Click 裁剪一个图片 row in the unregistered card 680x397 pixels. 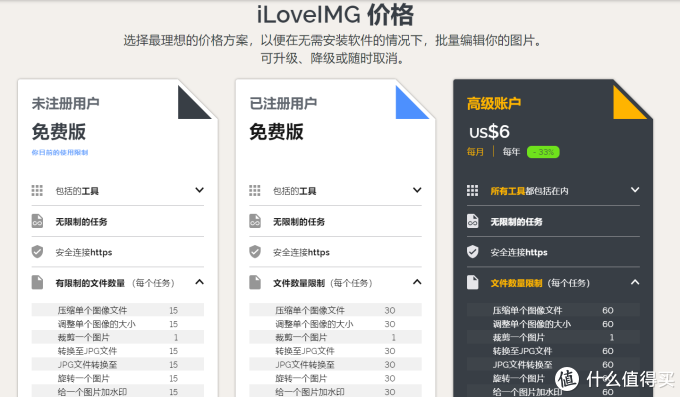tap(118, 337)
